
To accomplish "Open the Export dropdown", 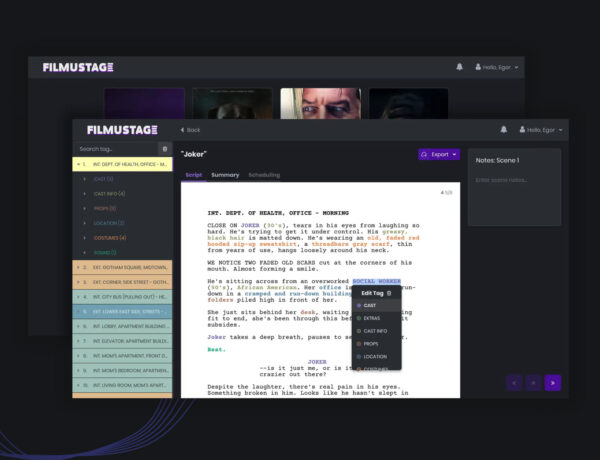I will (x=439, y=155).
